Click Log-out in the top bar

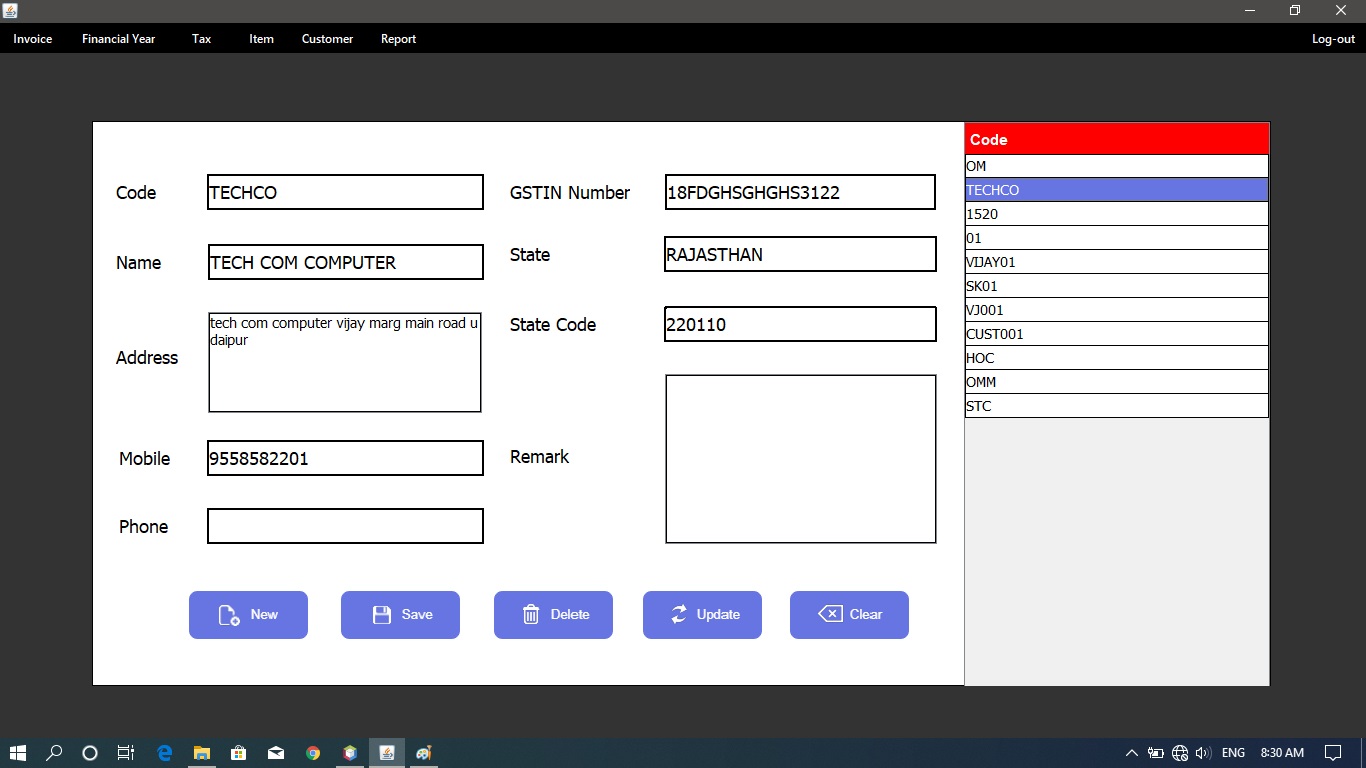pos(1332,39)
